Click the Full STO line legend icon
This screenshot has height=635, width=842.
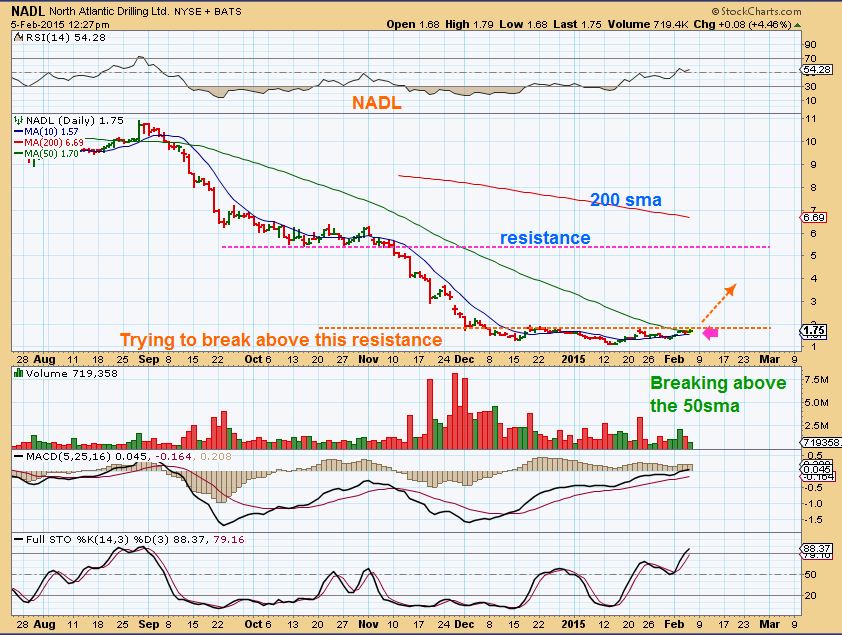coord(18,539)
